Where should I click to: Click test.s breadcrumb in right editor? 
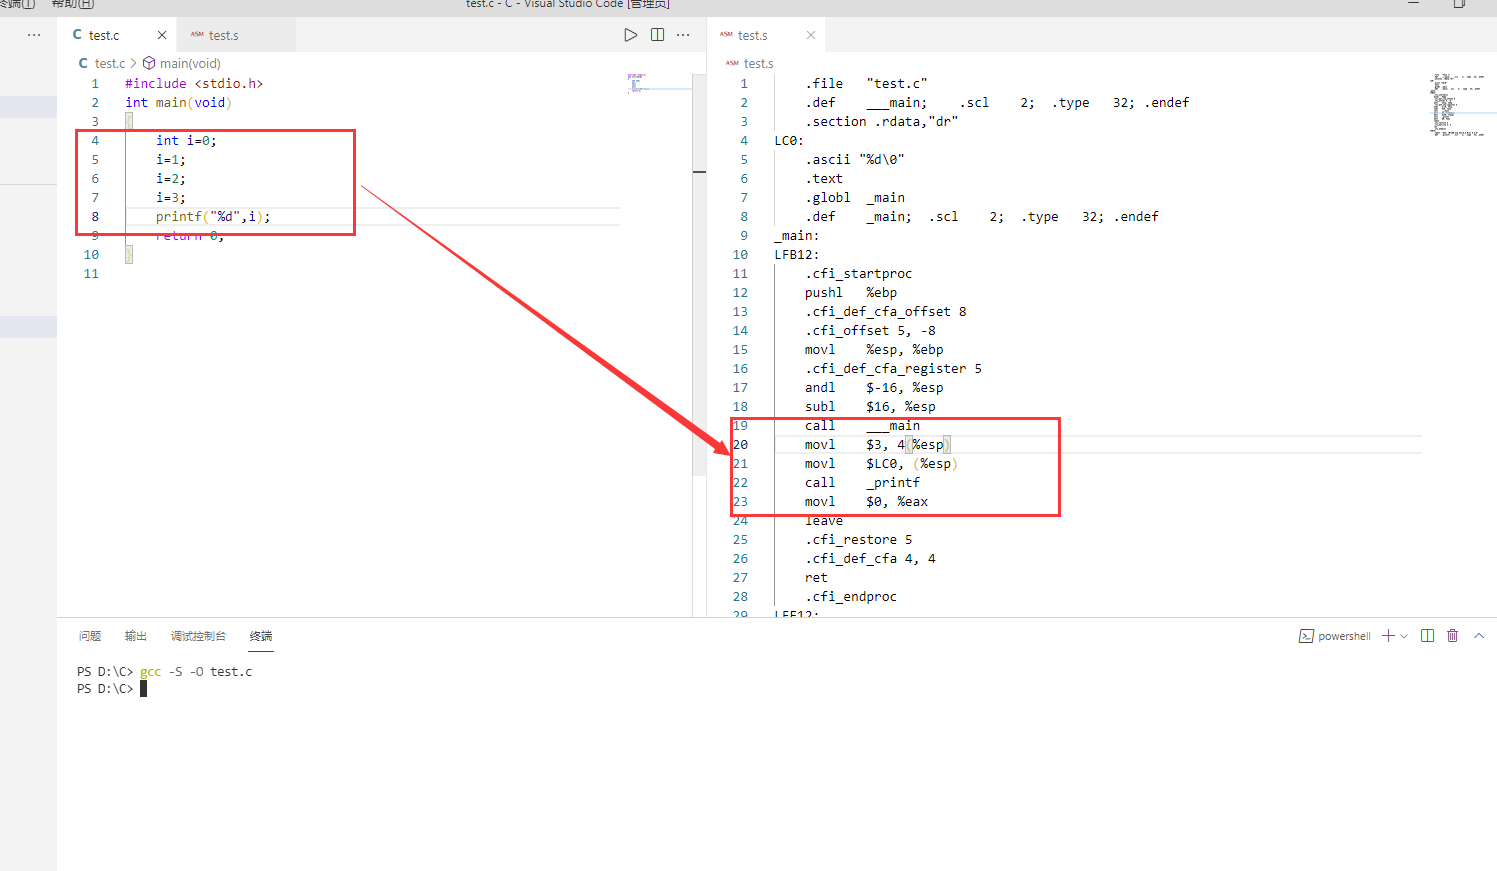coord(759,63)
